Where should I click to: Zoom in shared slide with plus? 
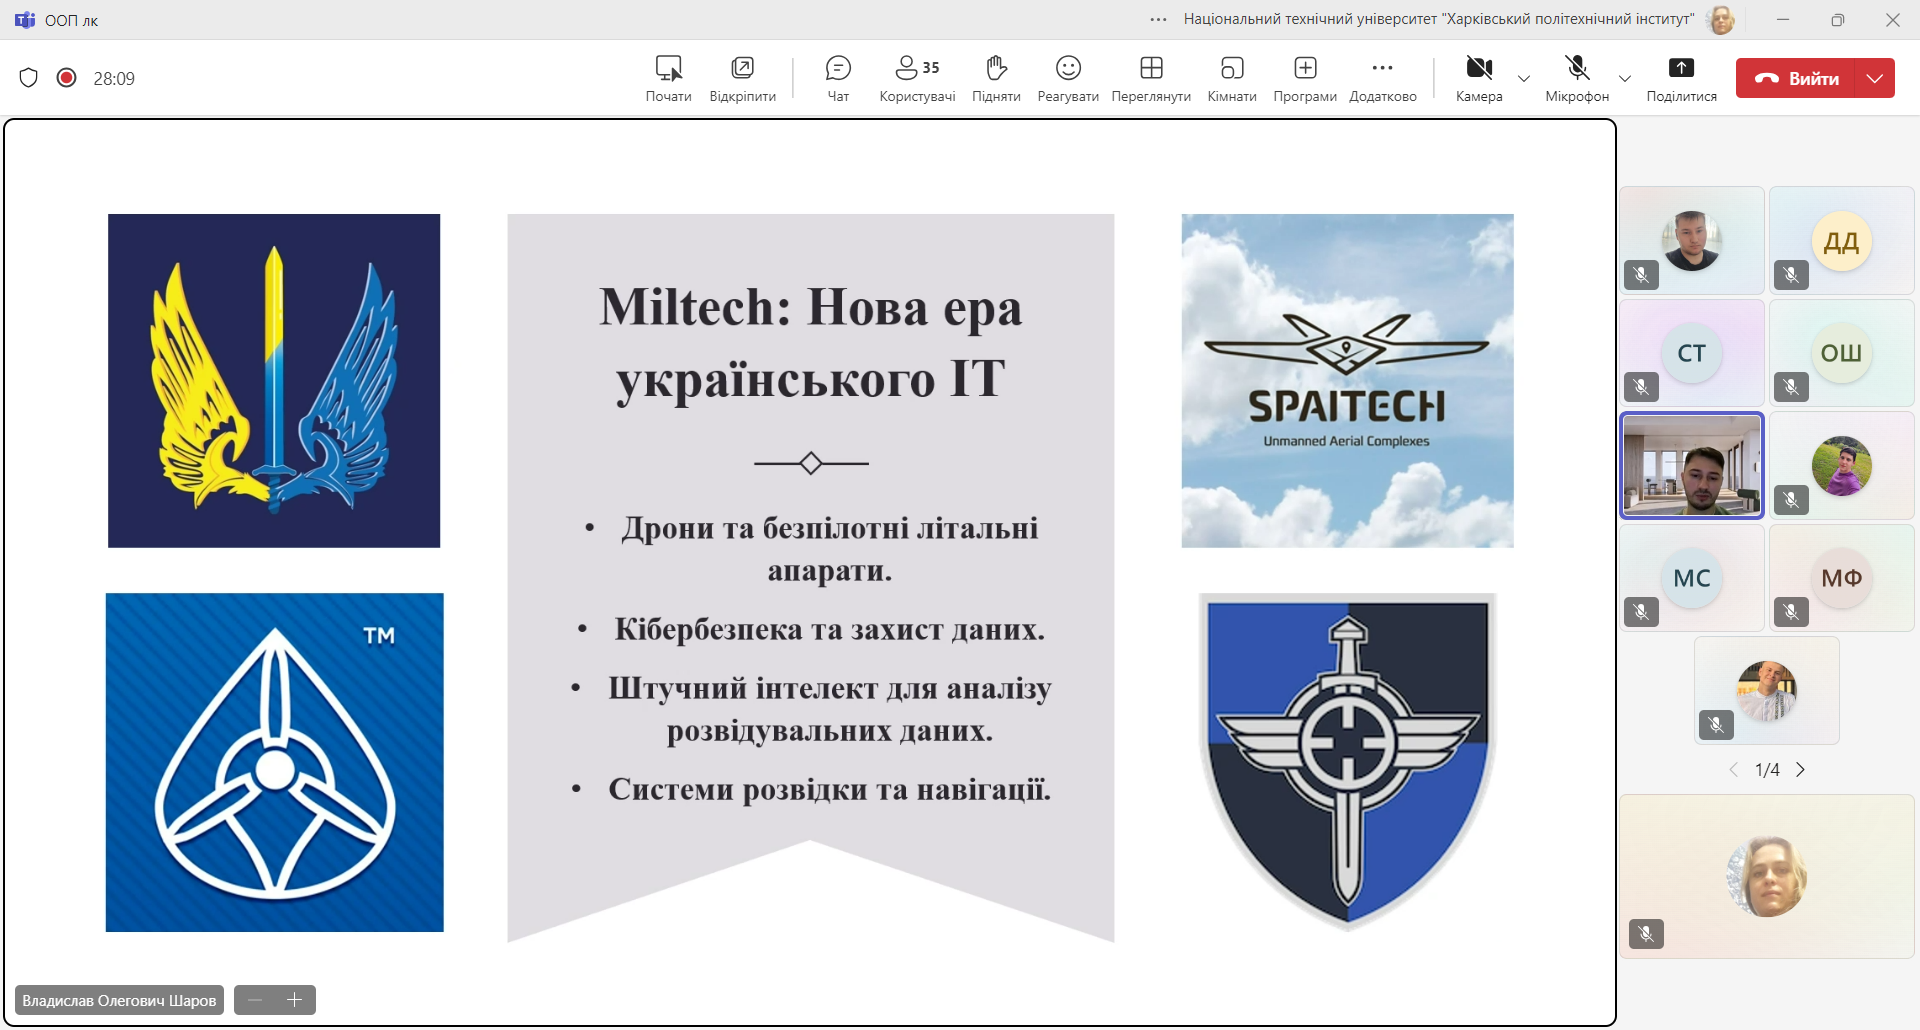(294, 1000)
